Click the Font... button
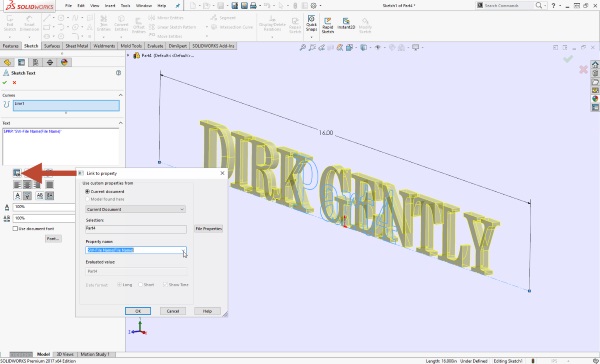Image resolution: width=600 pixels, height=364 pixels. pos(53,238)
